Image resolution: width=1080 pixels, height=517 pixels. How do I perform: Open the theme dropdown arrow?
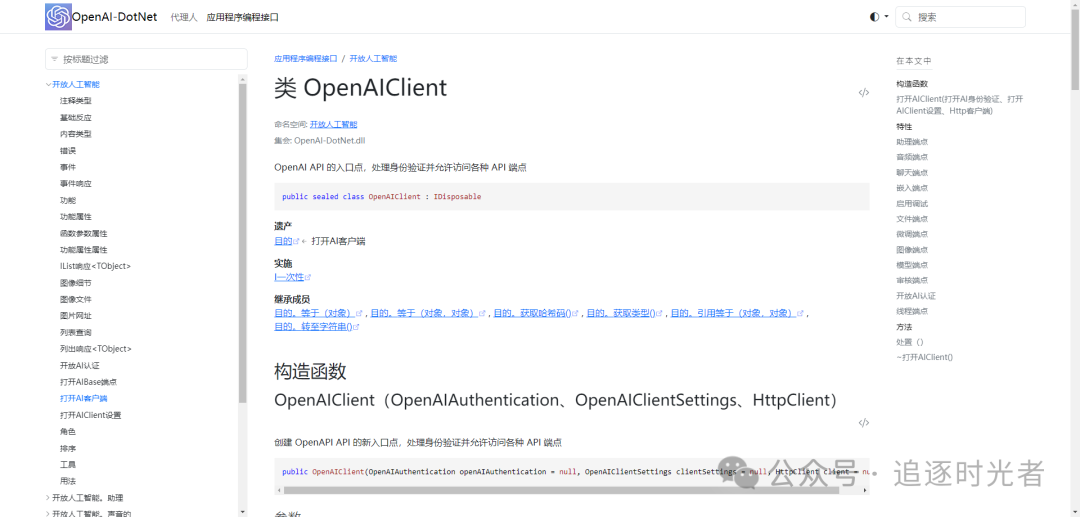[886, 17]
